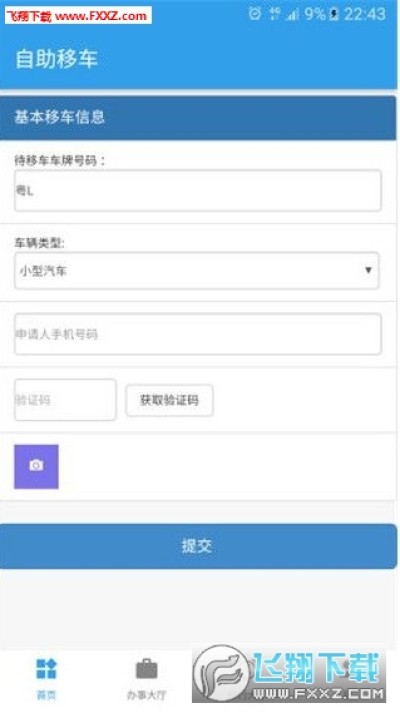Tap the alarm clock status icon
The height and width of the screenshot is (718, 400).
[x=255, y=13]
